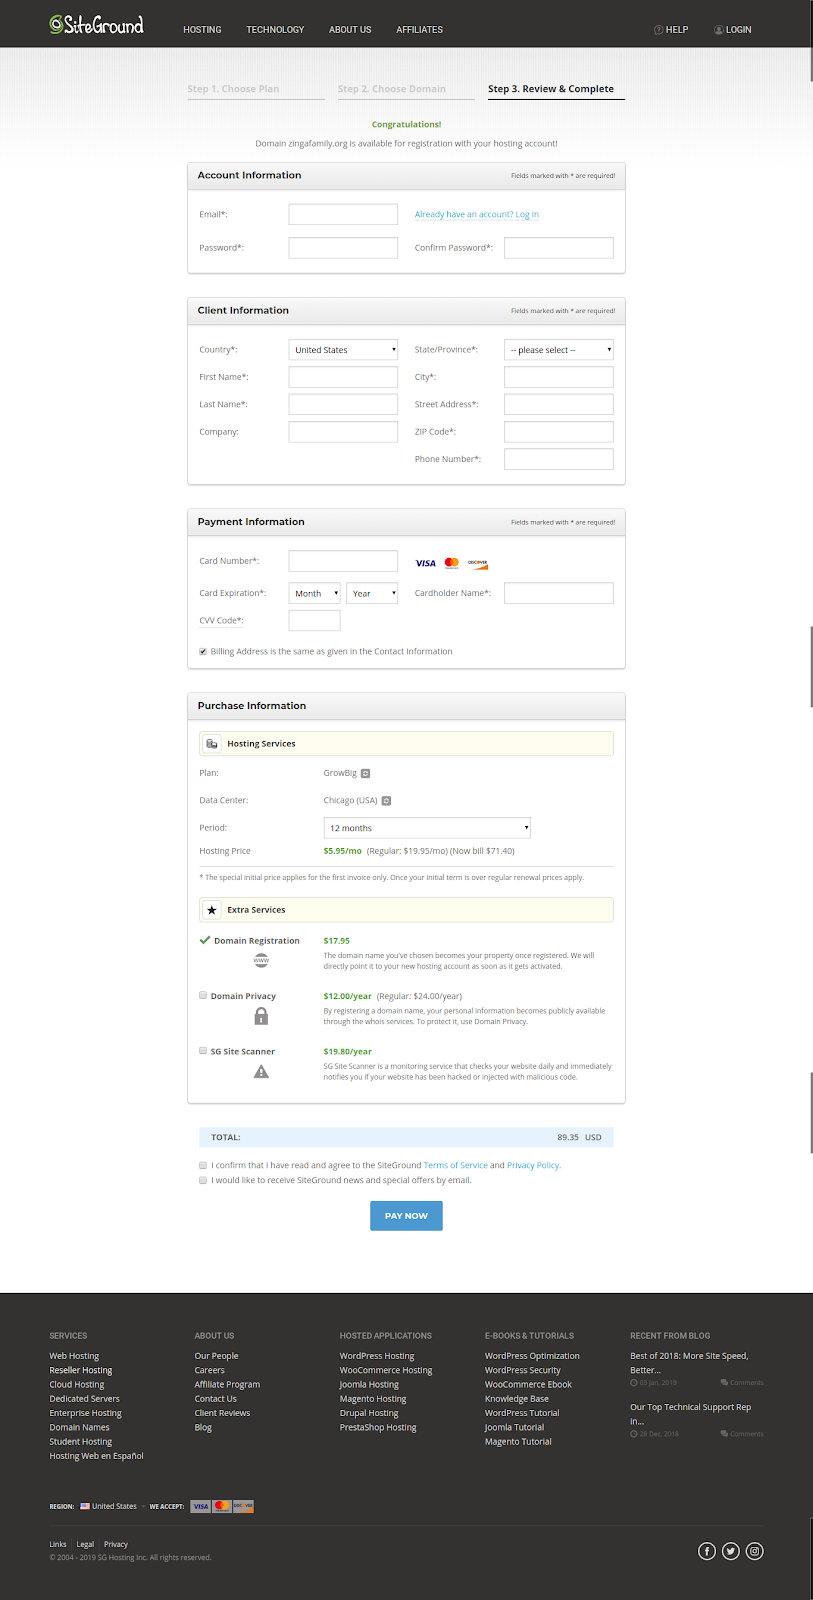Click the Visa card logo in Payment Information
The height and width of the screenshot is (1600, 813).
426,563
